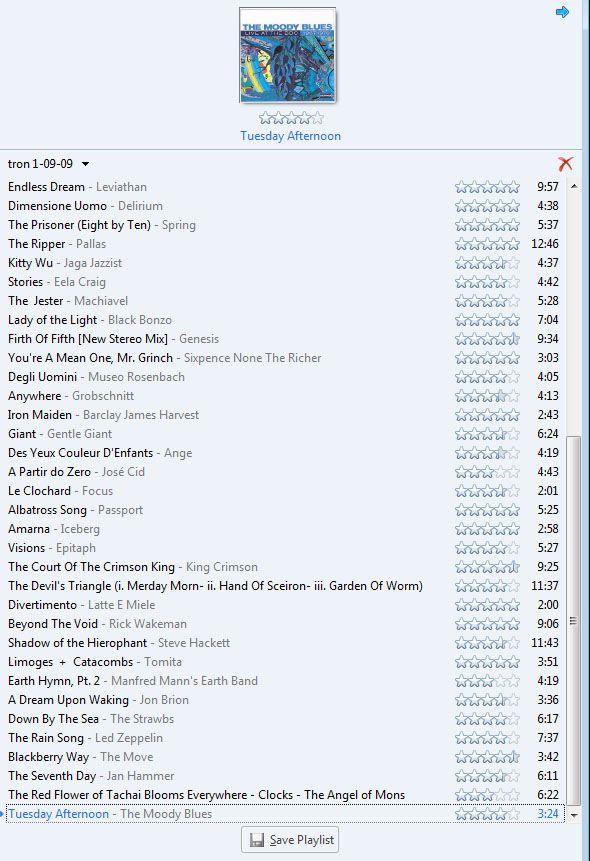Open the Tuesday Afternoon link under album art
Image resolution: width=590 pixels, height=861 pixels.
(x=291, y=136)
